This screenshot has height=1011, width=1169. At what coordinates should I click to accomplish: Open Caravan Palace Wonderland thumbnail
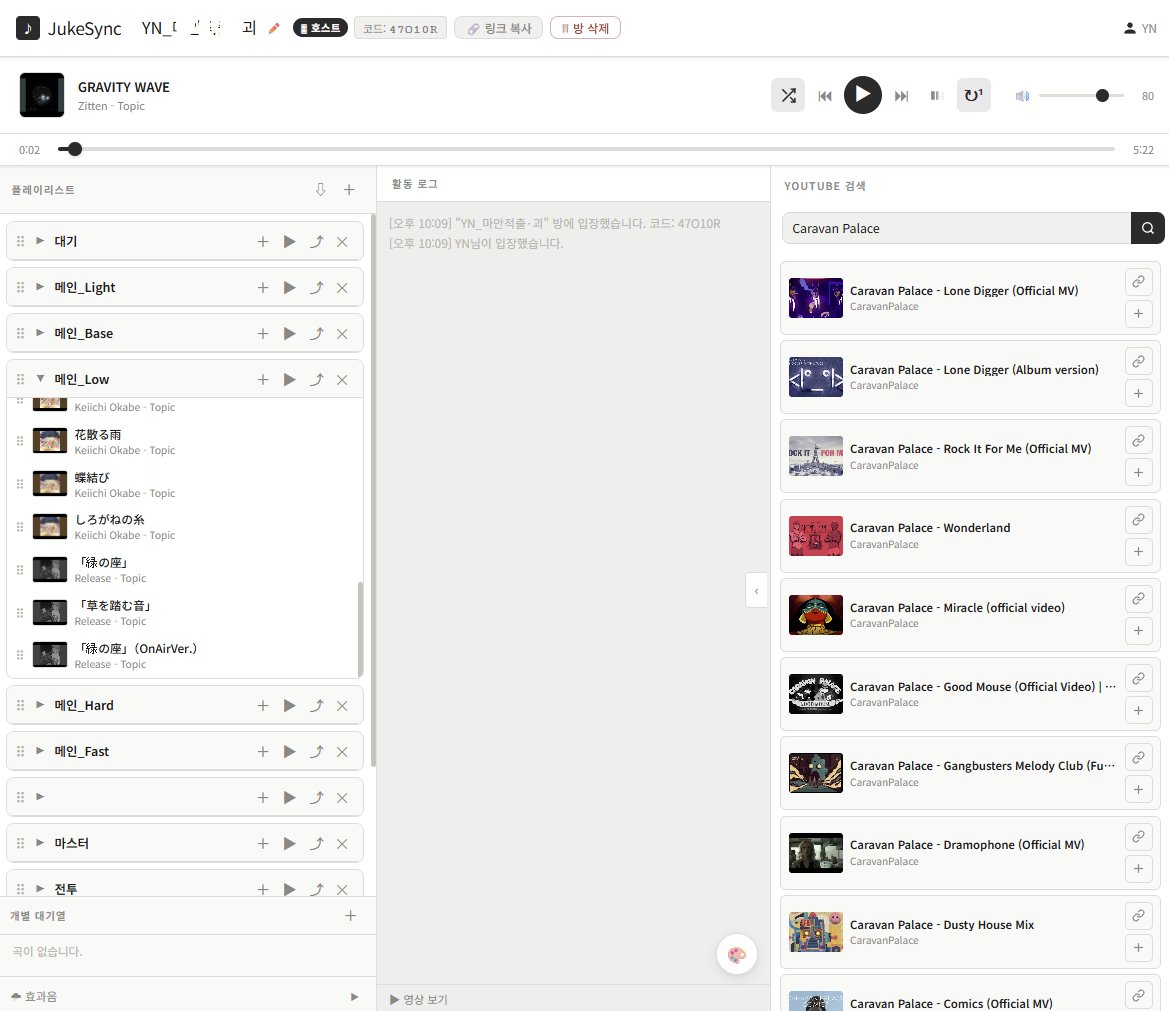pyautogui.click(x=816, y=535)
